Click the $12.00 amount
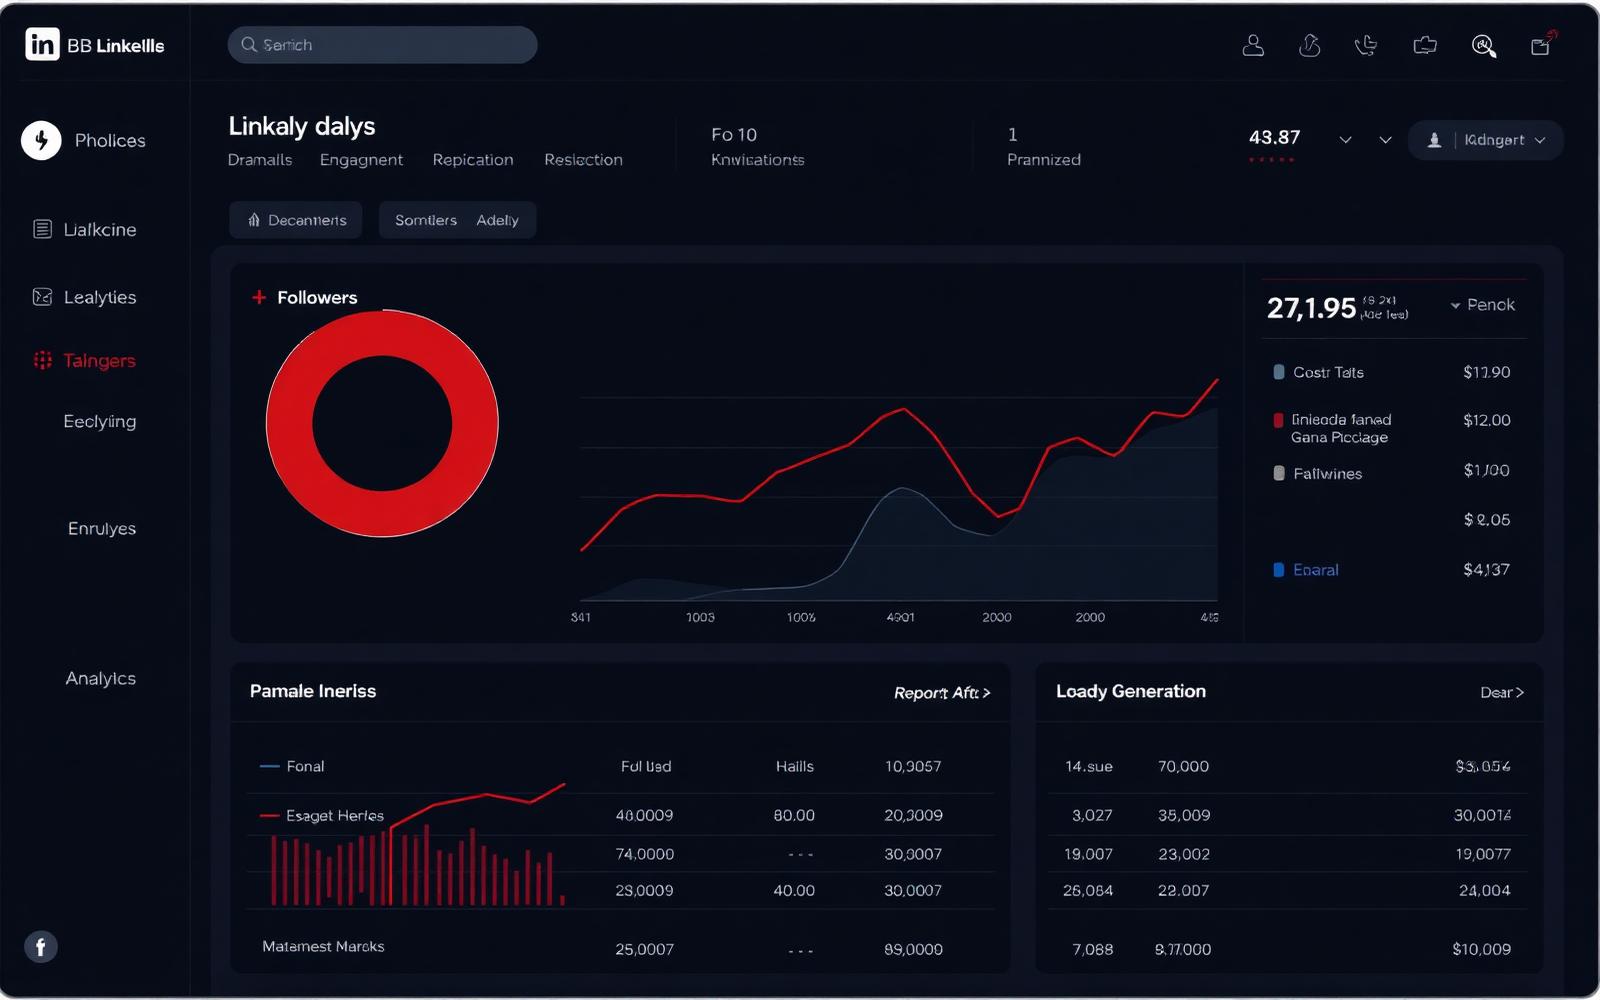Viewport: 1600px width, 1000px height. coord(1486,420)
